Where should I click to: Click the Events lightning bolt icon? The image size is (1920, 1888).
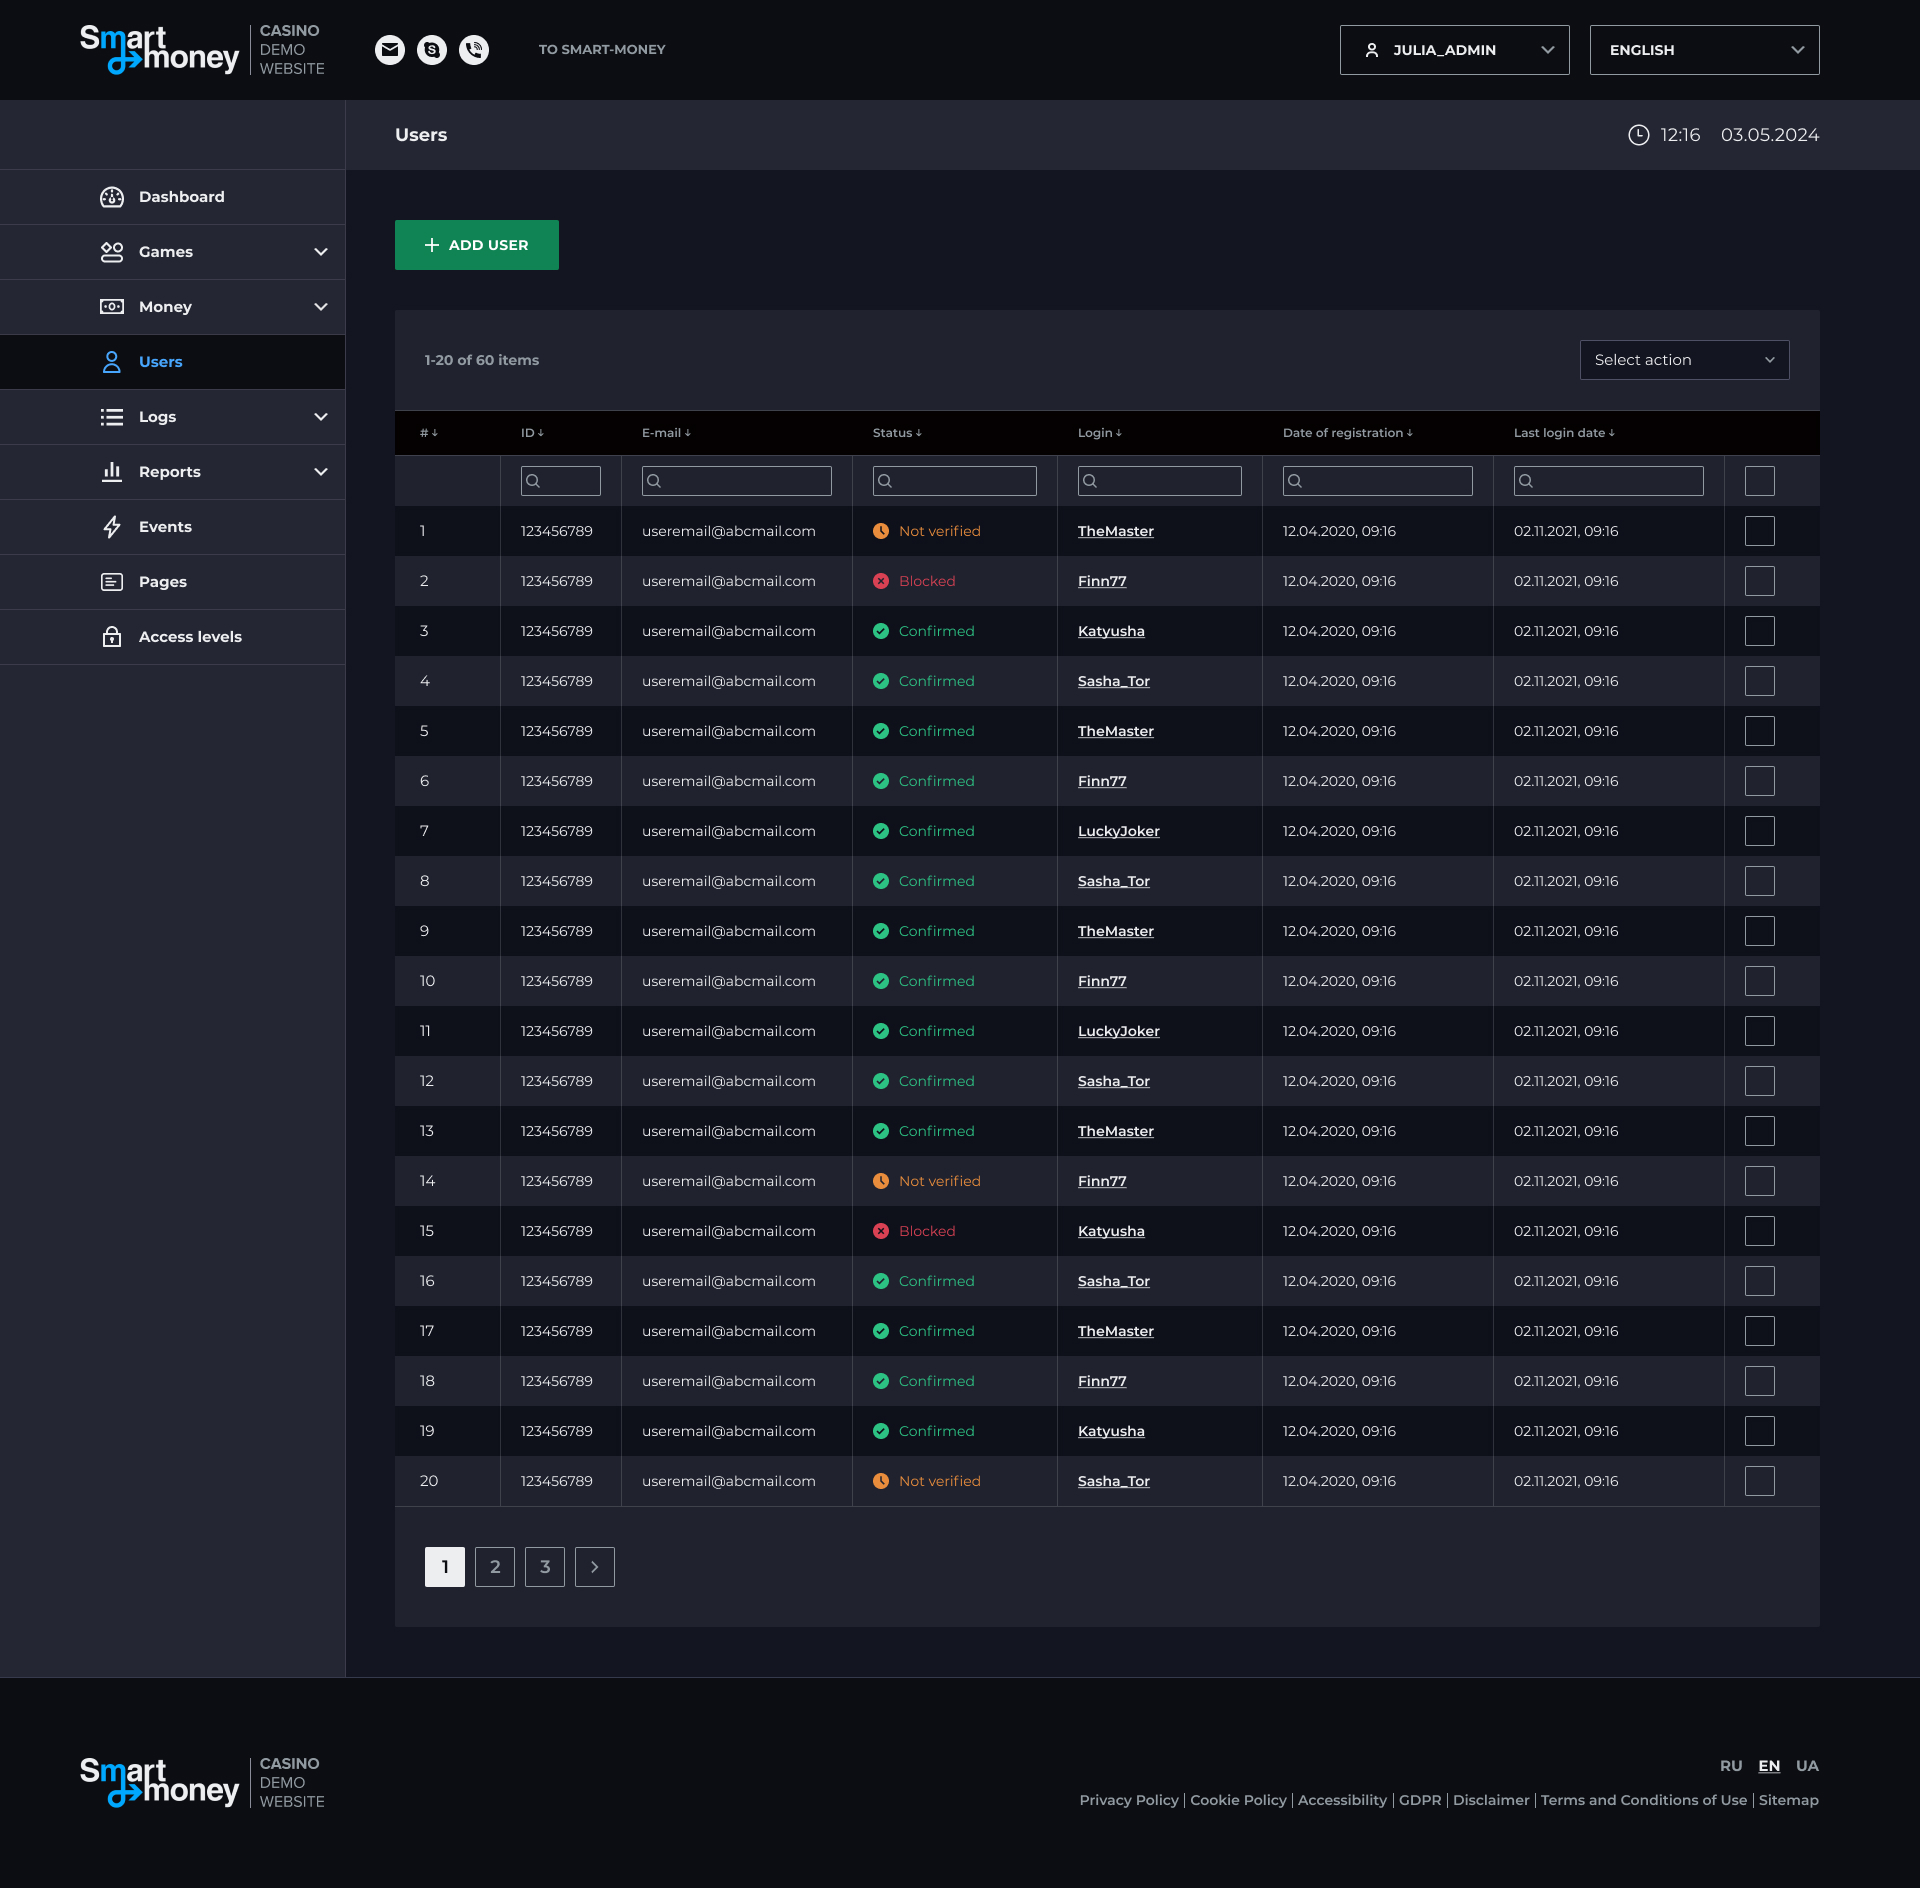tap(112, 527)
